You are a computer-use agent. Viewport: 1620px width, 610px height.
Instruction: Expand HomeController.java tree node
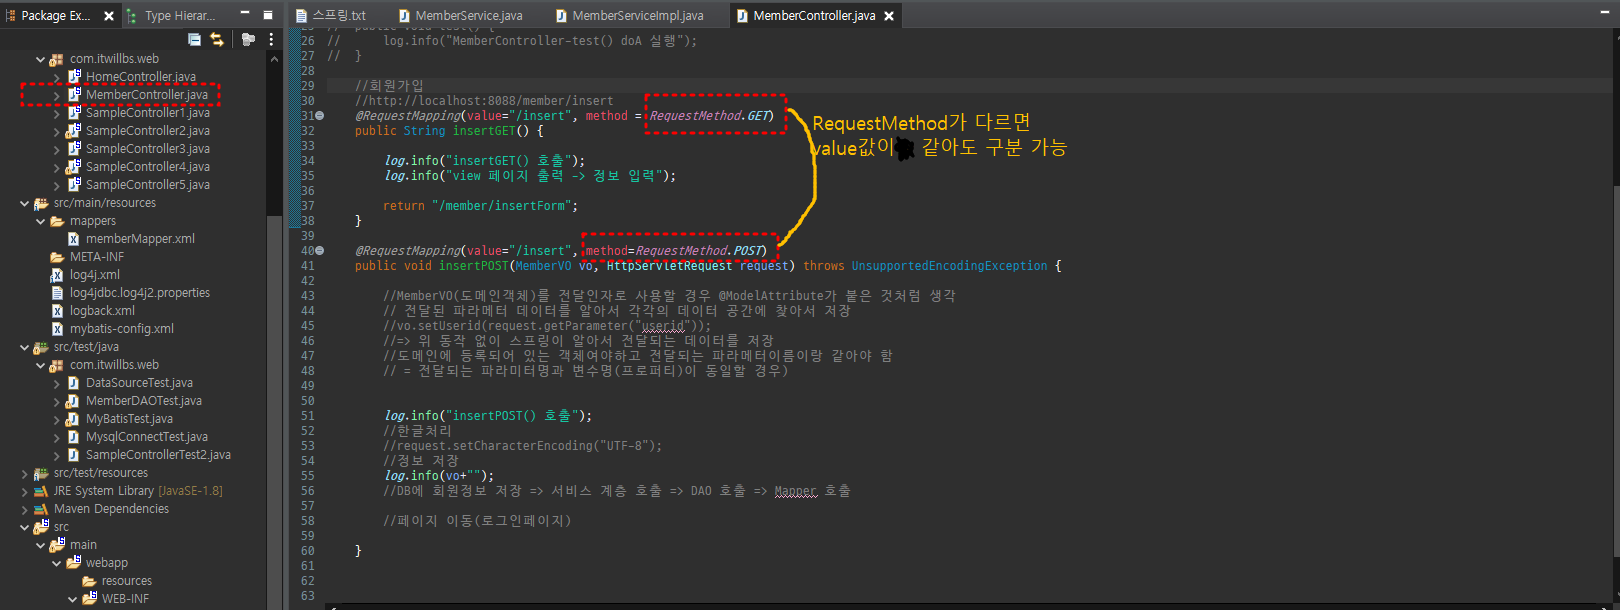57,77
